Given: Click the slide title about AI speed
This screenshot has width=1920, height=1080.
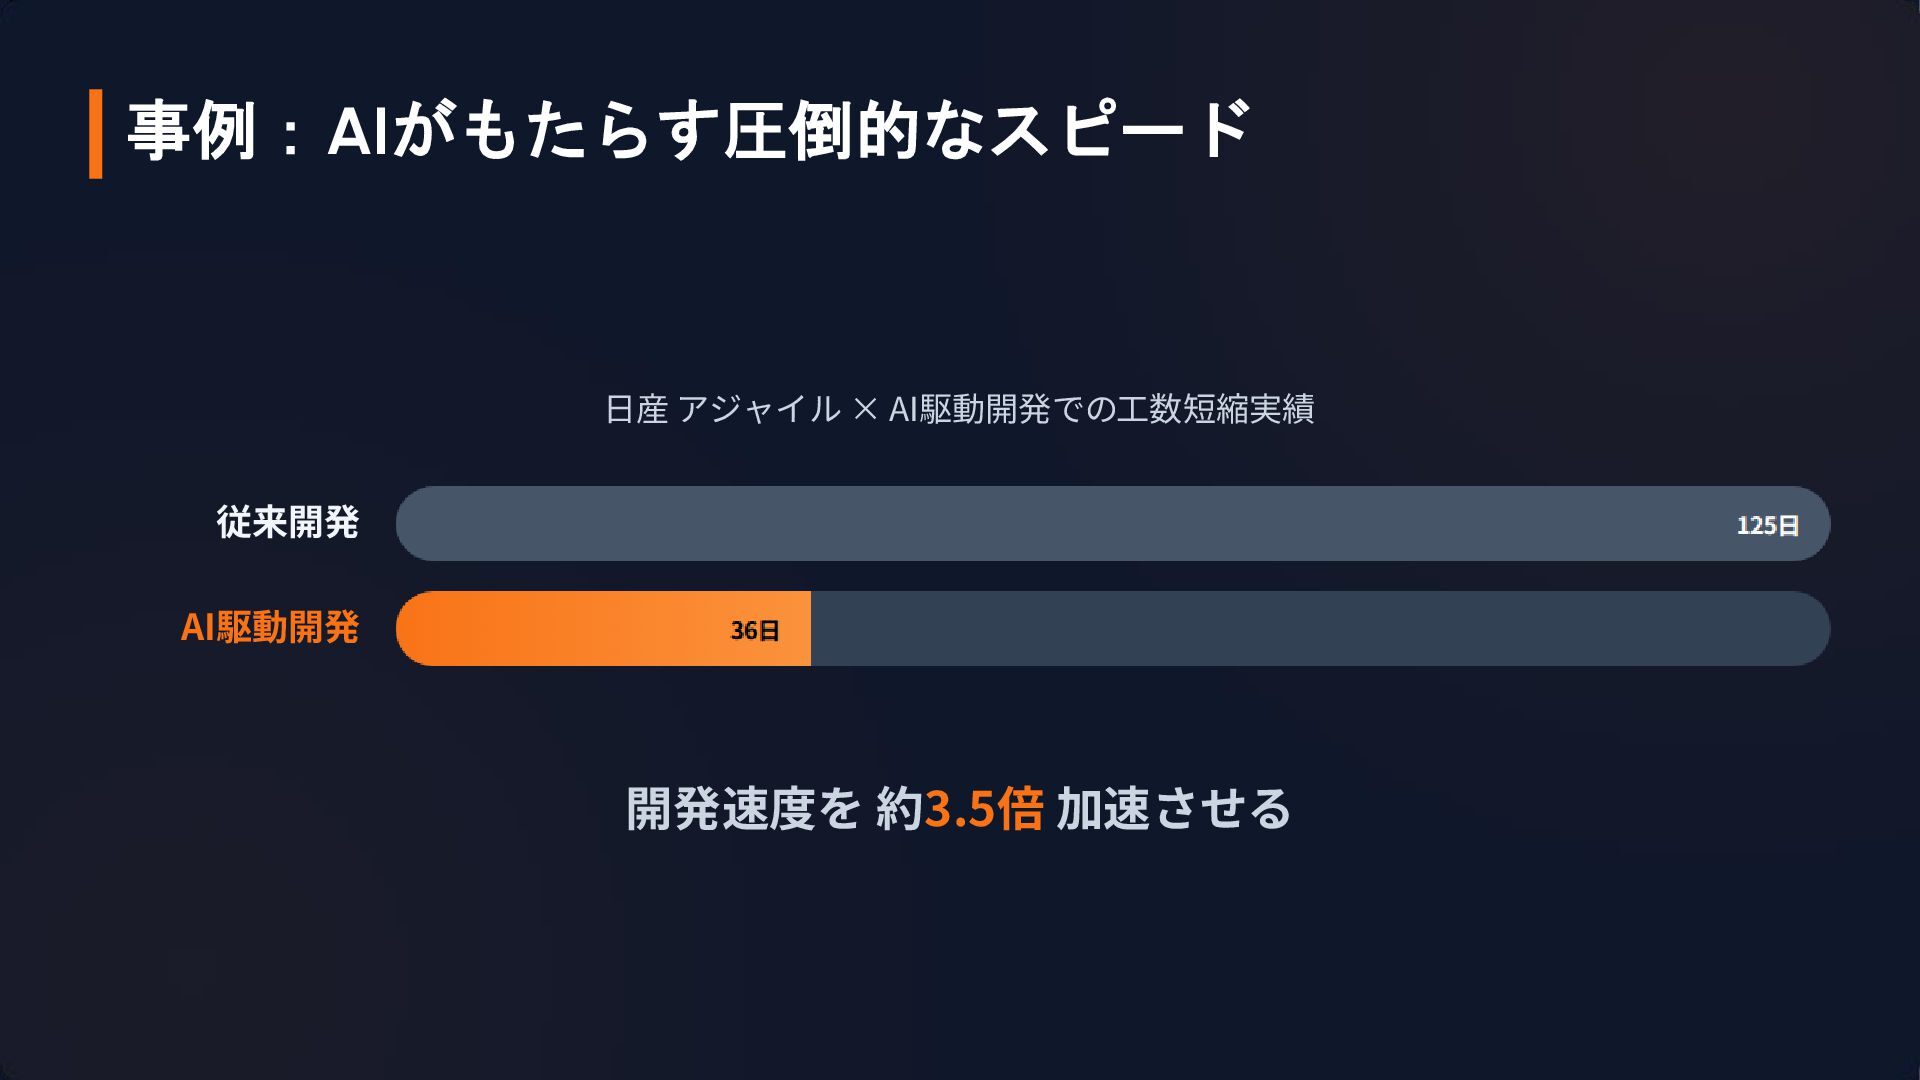Looking at the screenshot, I should 689,131.
